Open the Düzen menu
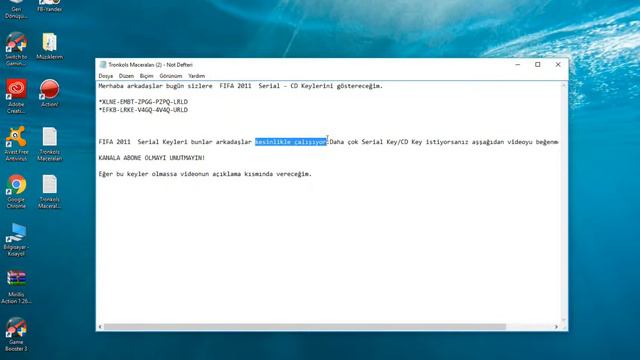640x360 pixels. [x=126, y=76]
